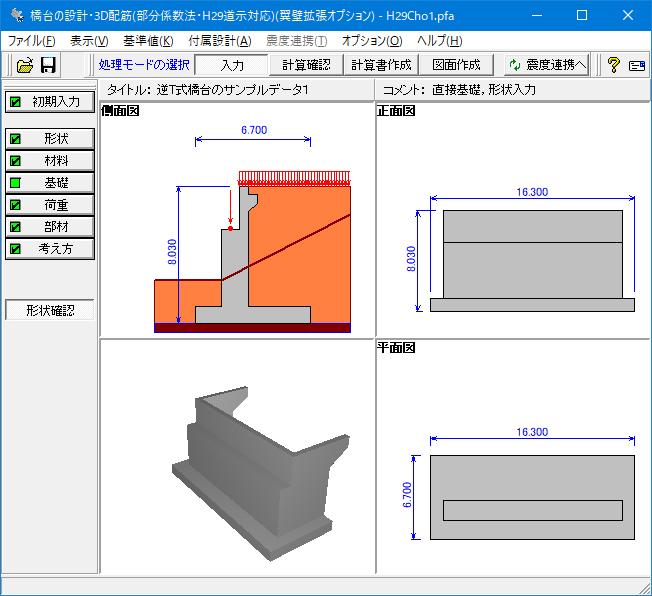
Task: Switch to 計算書作成 mode
Action: click(381, 65)
